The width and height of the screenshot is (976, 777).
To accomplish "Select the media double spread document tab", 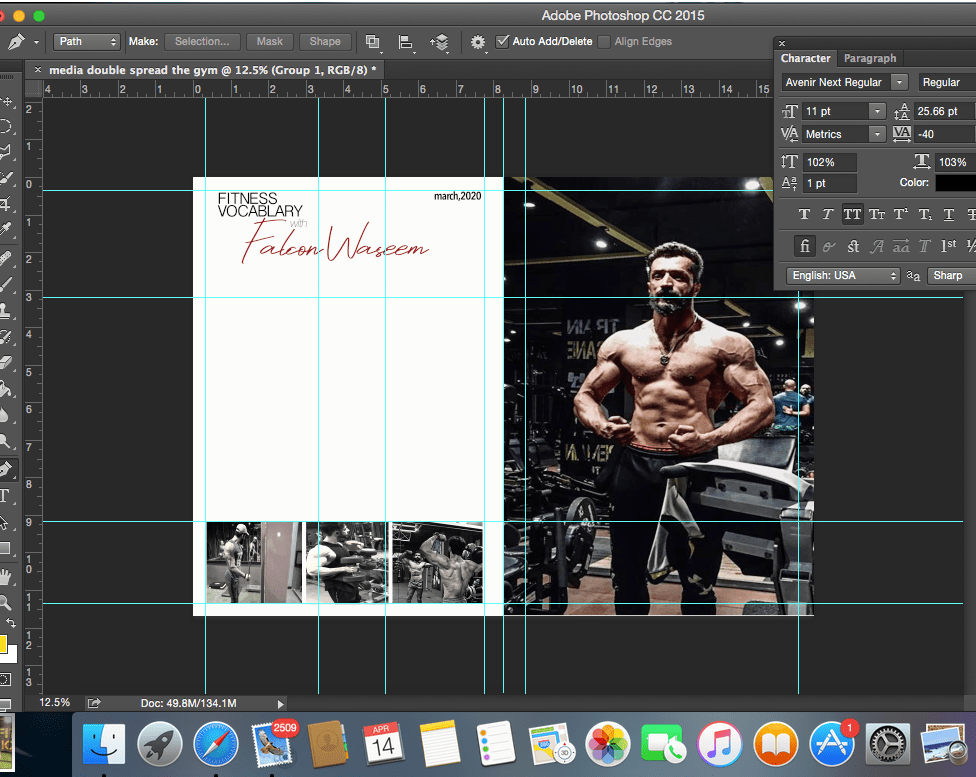I will 212,69.
